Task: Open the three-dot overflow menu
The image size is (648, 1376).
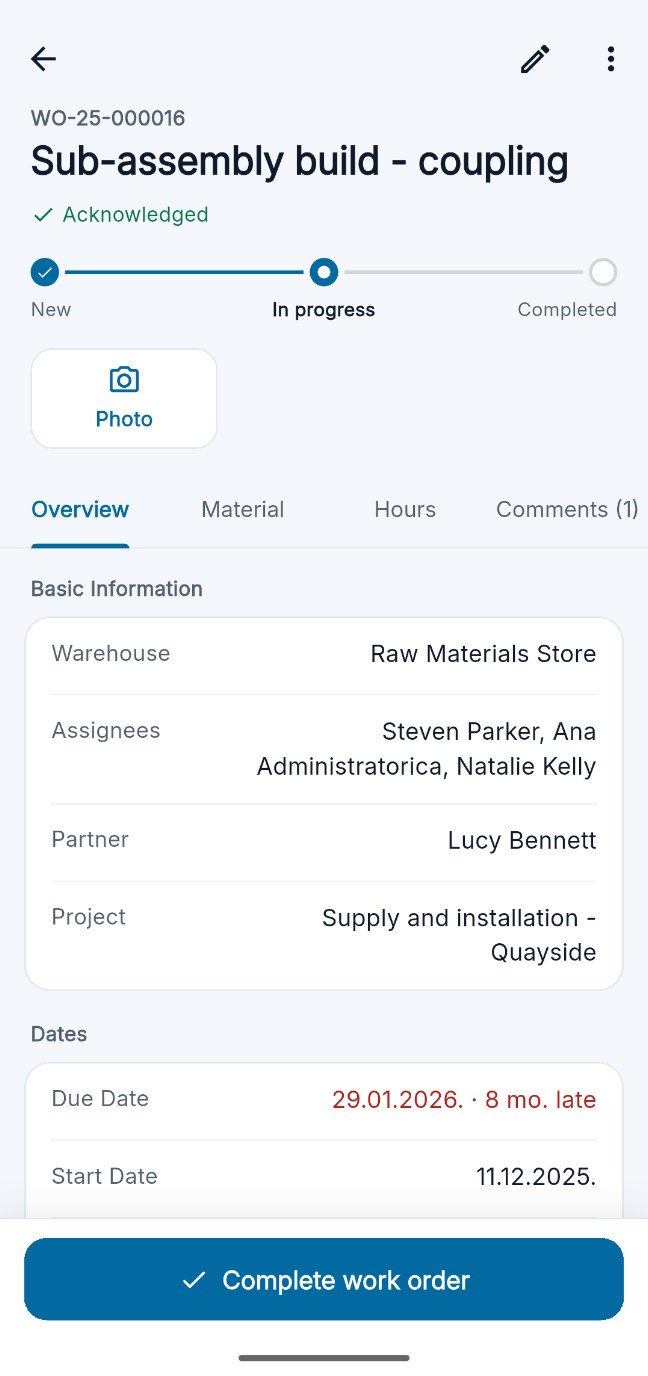Action: (x=611, y=59)
